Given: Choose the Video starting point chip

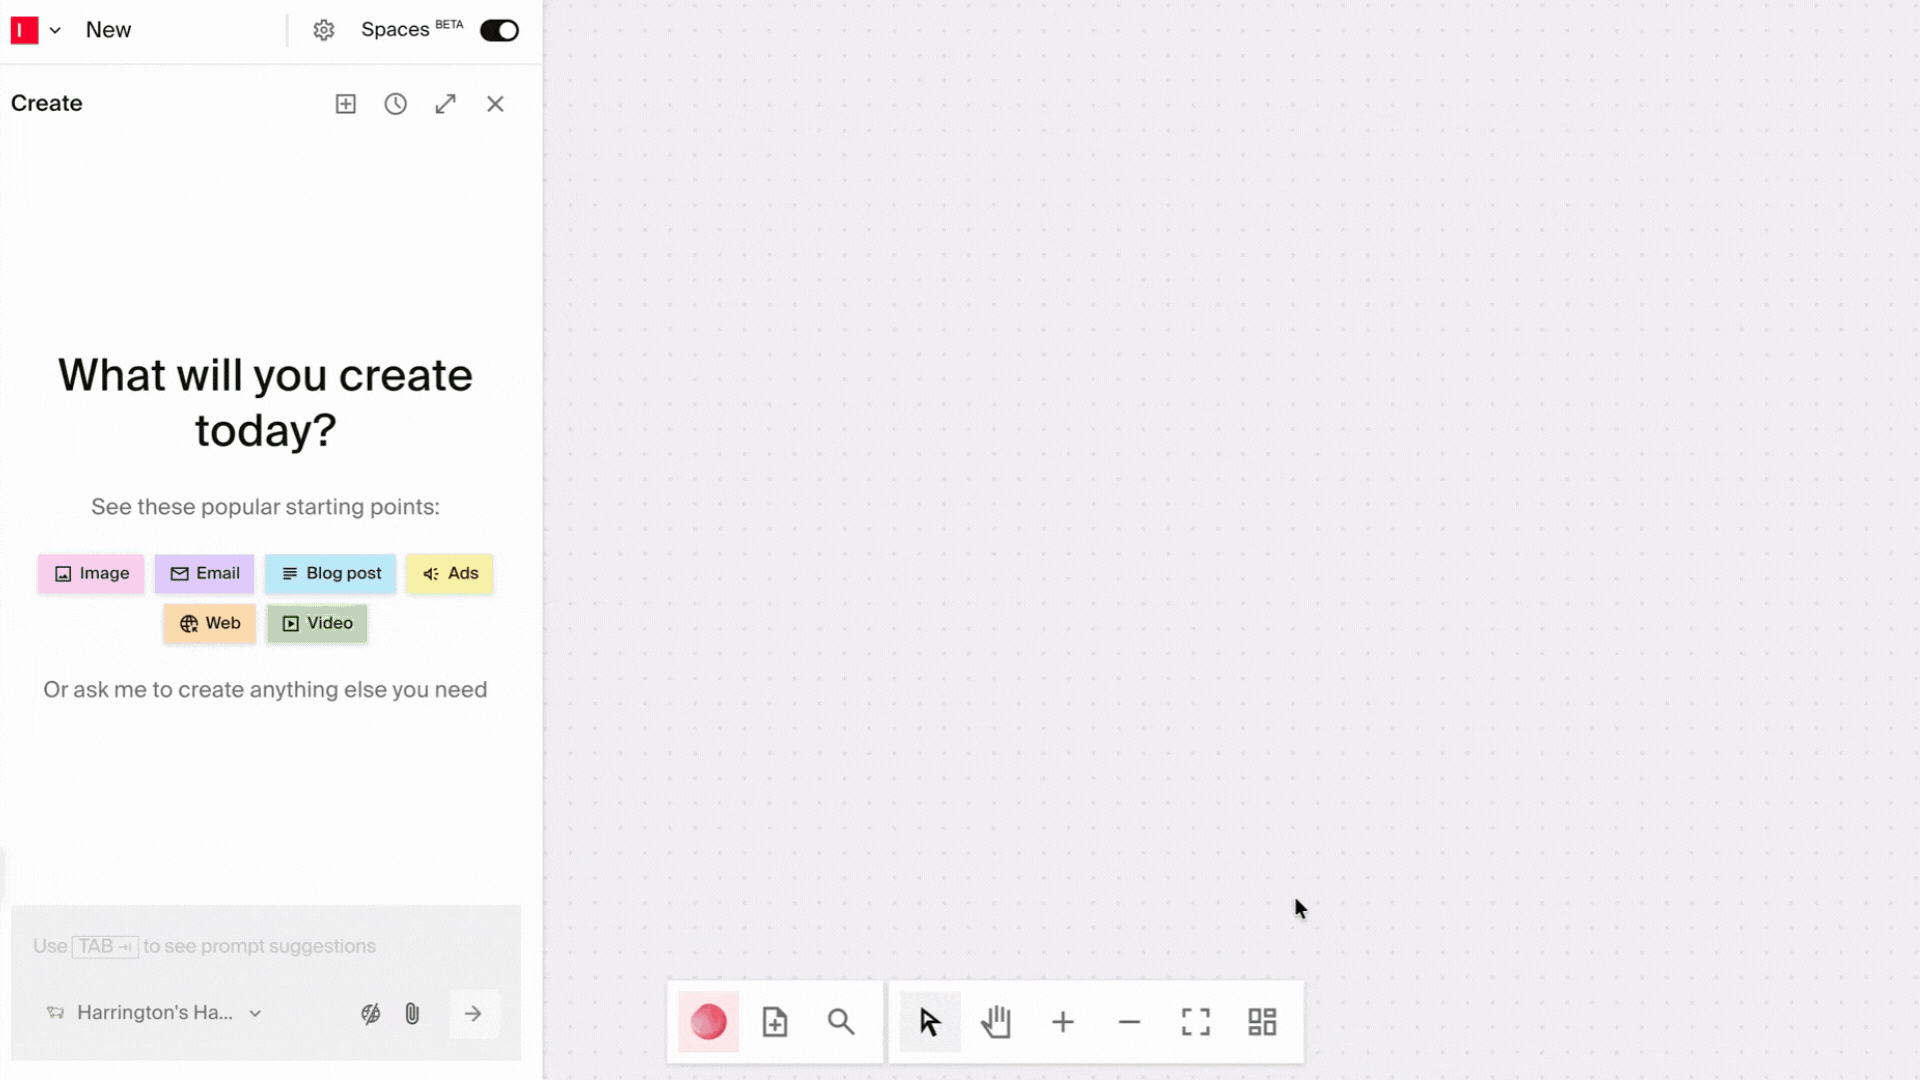Looking at the screenshot, I should pos(316,623).
